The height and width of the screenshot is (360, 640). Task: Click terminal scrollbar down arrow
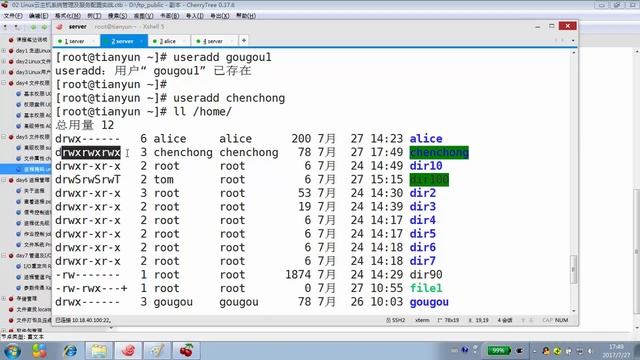(x=573, y=311)
